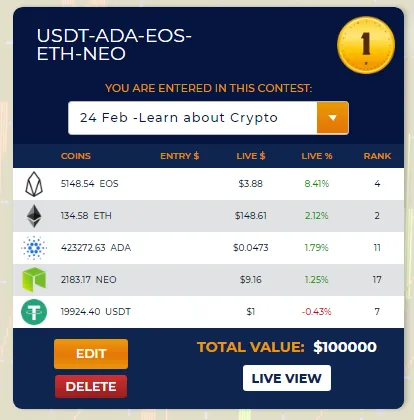Click the Cardano ADA coin icon

point(34,248)
